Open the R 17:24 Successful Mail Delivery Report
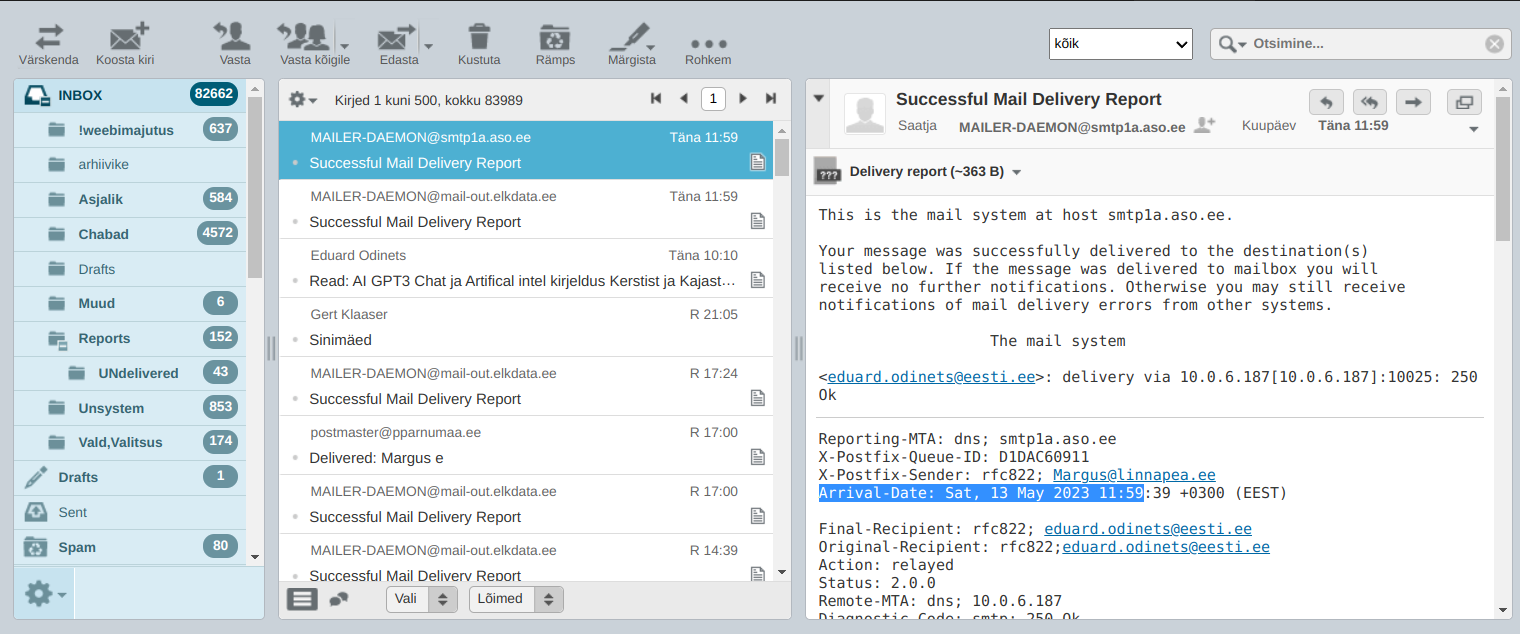The image size is (1520, 634). (x=526, y=386)
